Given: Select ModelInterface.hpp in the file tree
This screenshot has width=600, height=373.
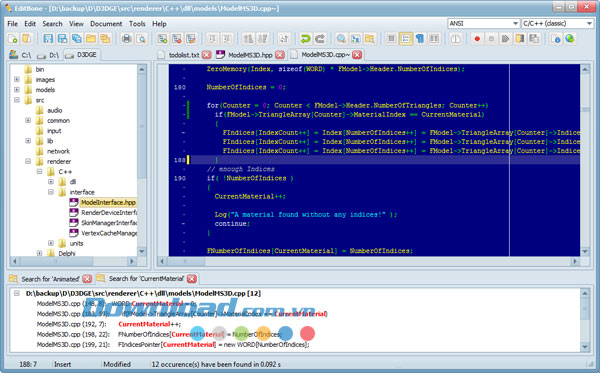Looking at the screenshot, I should click(x=108, y=202).
